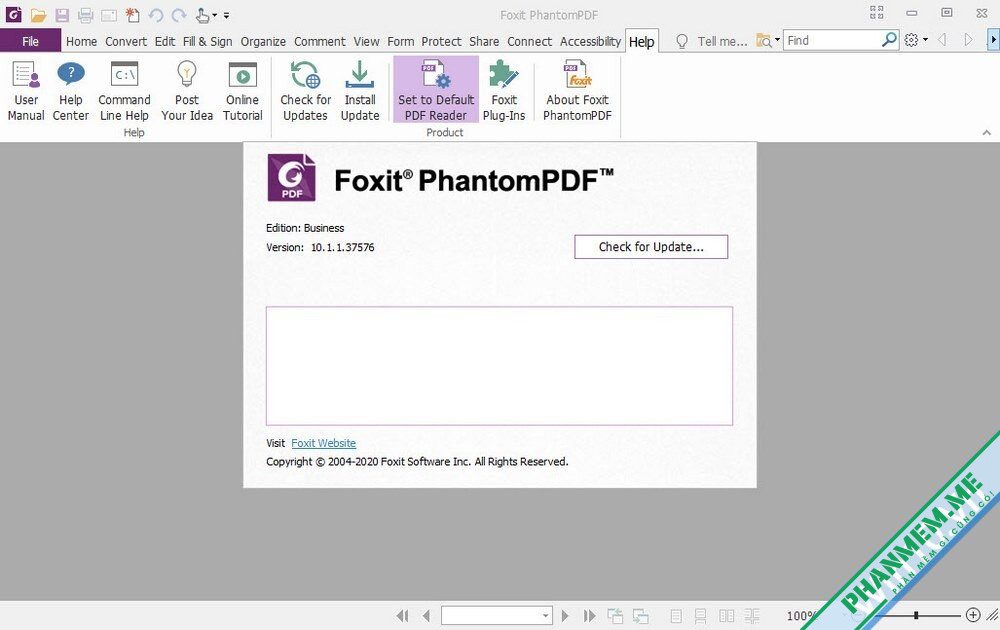Switch to Continuous Facing view
The height and width of the screenshot is (630, 1000).
click(x=752, y=615)
